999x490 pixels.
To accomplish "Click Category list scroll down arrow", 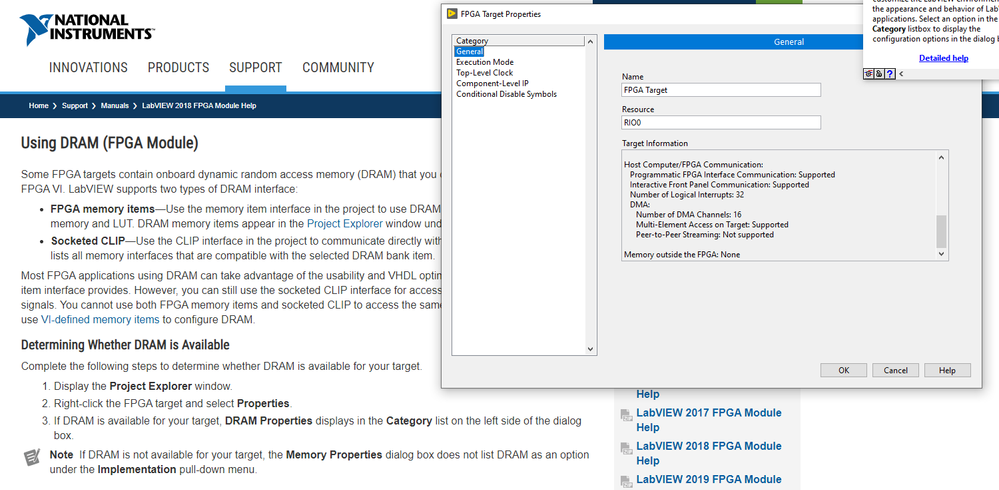I will (x=590, y=349).
